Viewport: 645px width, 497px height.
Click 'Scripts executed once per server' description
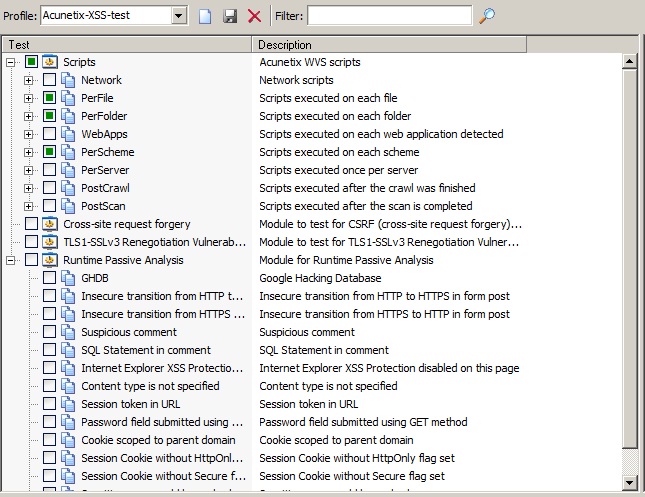tap(338, 170)
